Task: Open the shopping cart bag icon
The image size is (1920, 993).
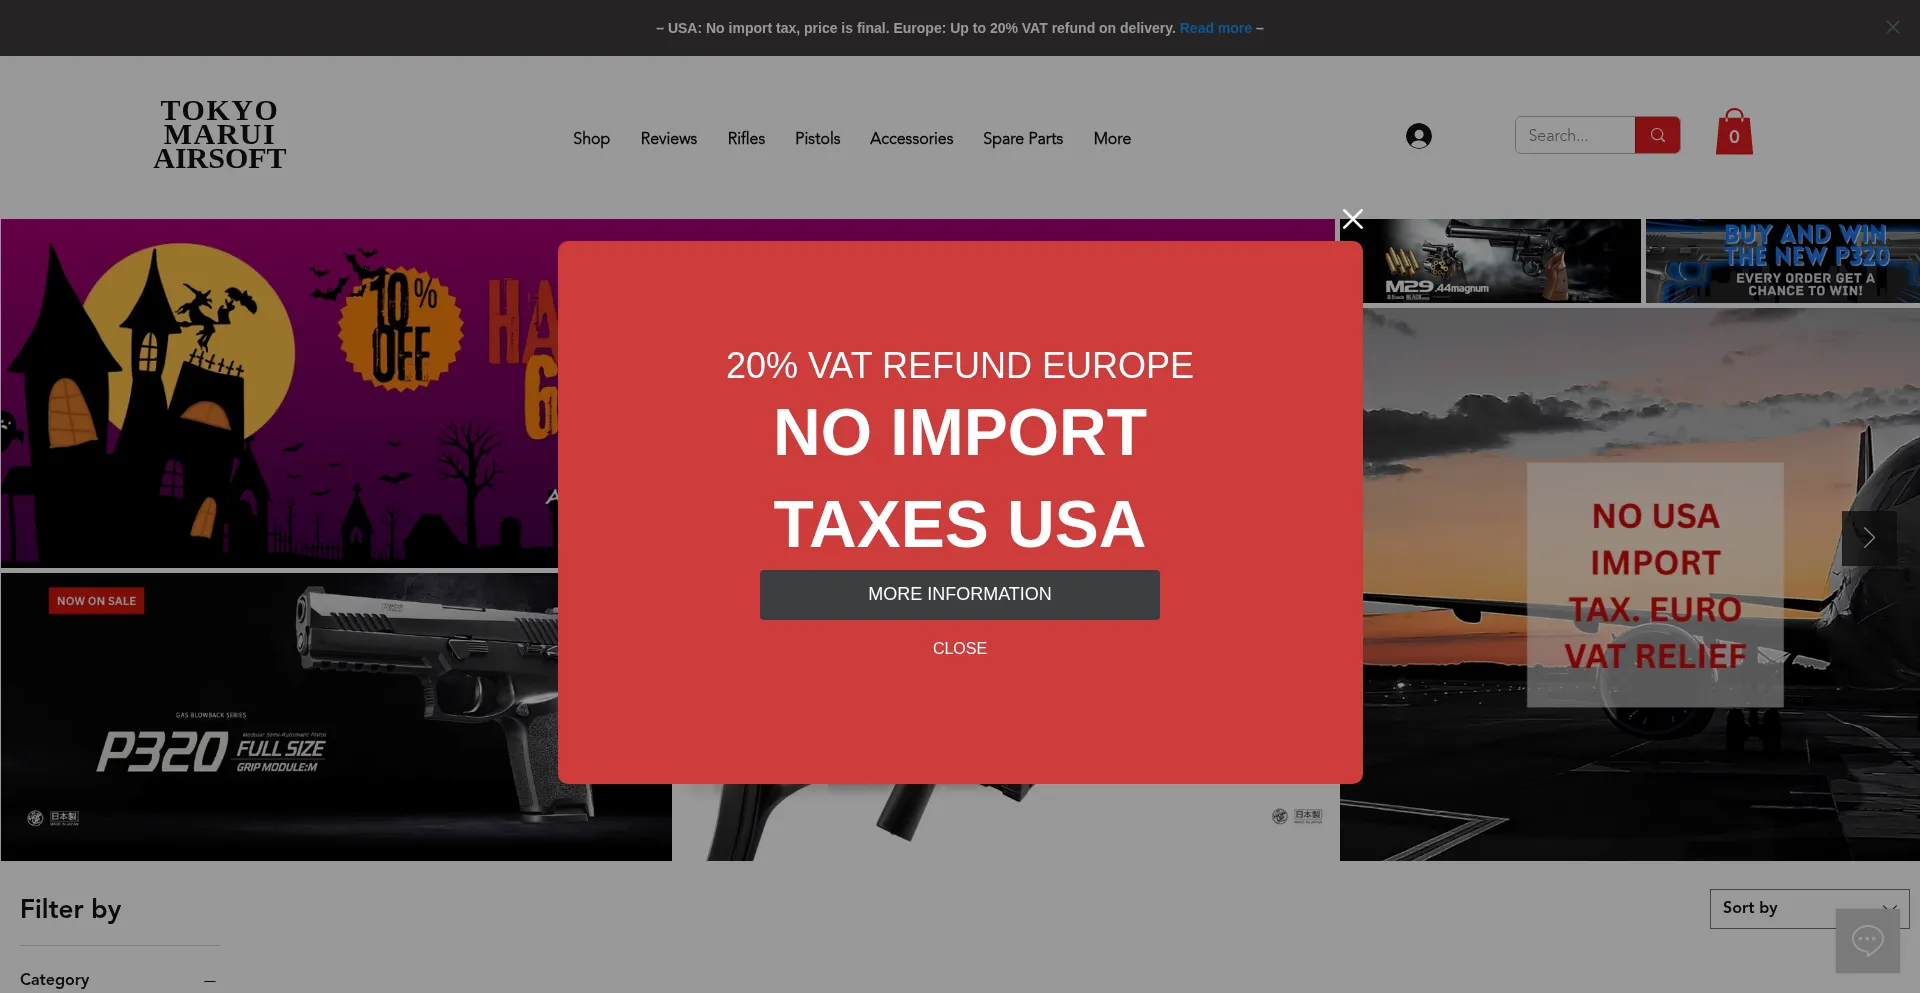Action: 1734,132
